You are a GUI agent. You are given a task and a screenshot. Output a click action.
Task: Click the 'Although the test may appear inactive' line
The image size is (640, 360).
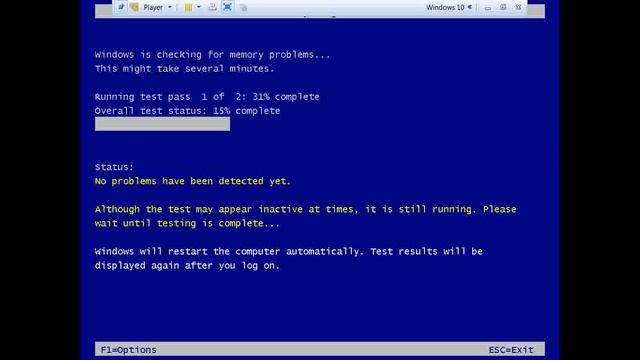tap(305, 210)
